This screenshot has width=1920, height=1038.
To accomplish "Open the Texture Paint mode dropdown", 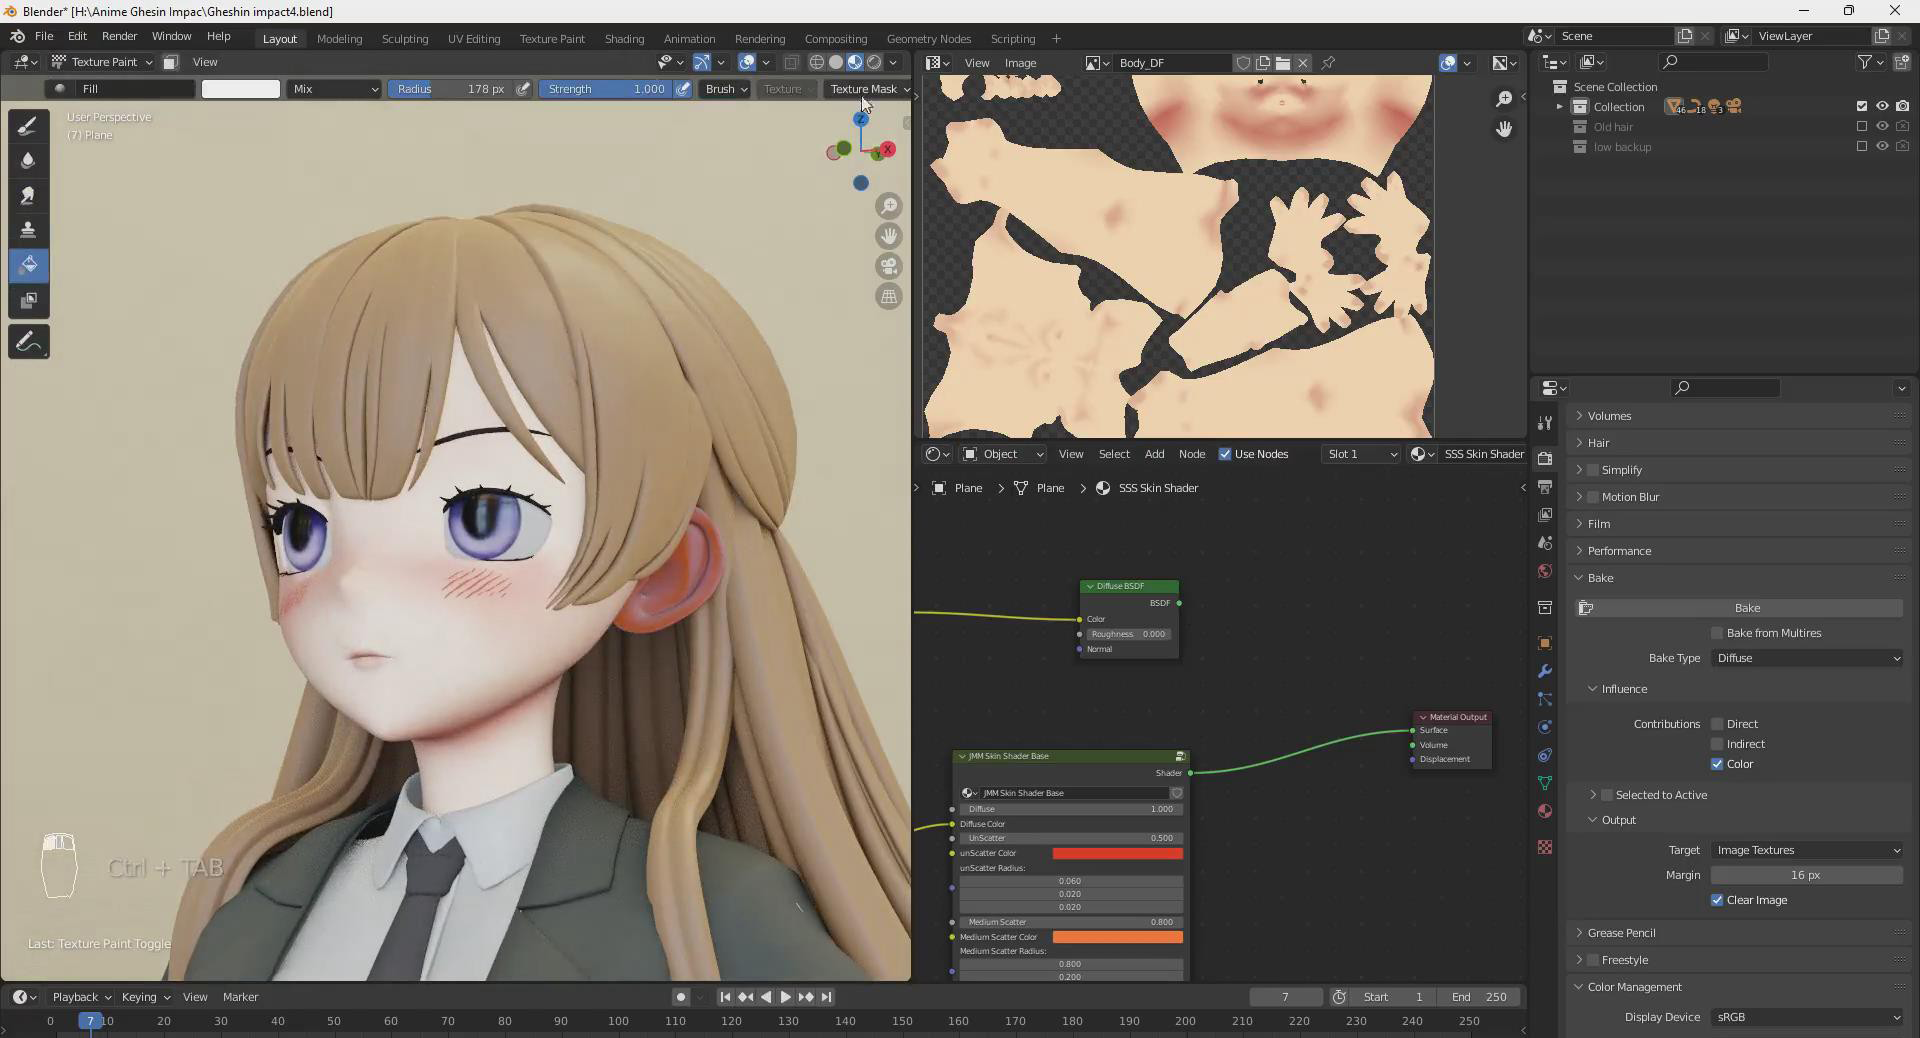I will pyautogui.click(x=102, y=62).
